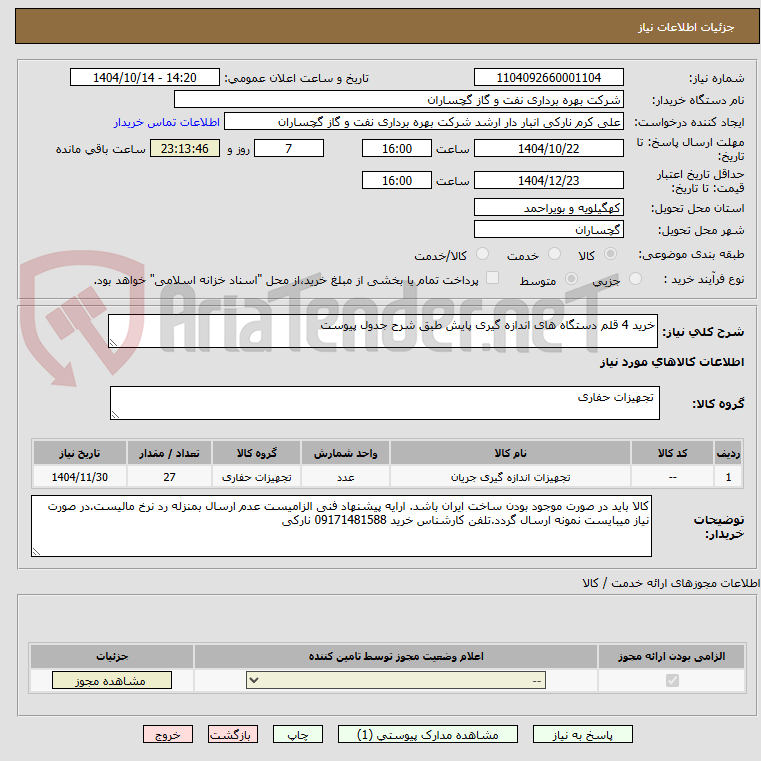Viewport: 761px width, 761px height.
Task: Click the general need description textarea
Action: 382,331
